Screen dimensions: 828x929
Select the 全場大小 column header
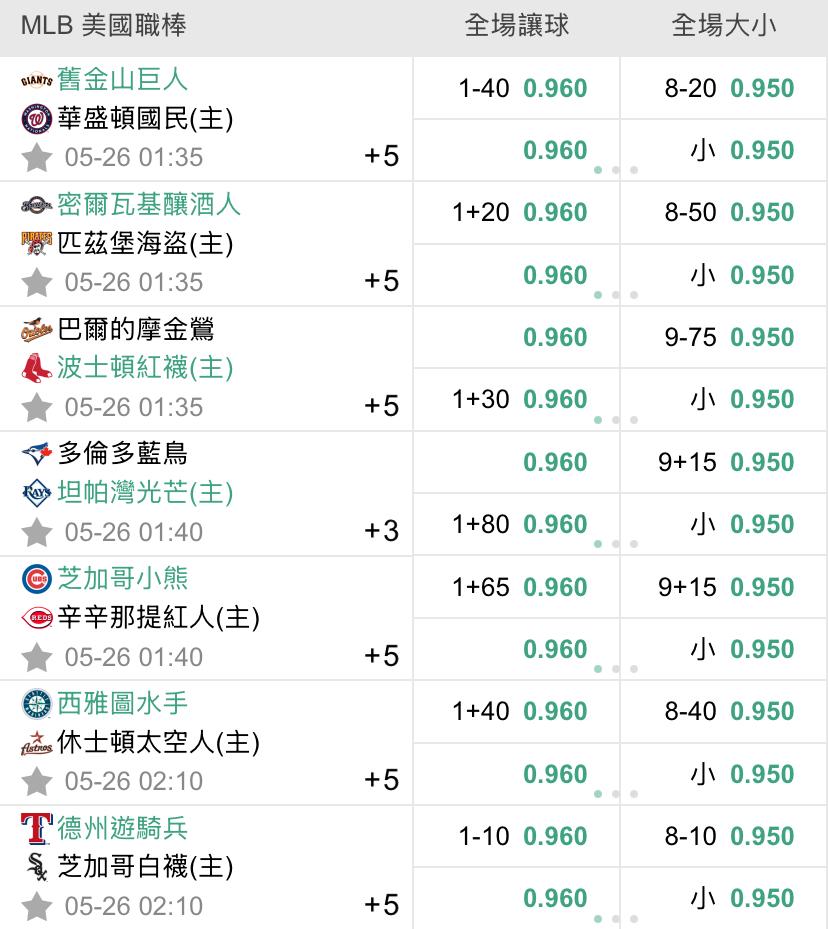click(724, 25)
